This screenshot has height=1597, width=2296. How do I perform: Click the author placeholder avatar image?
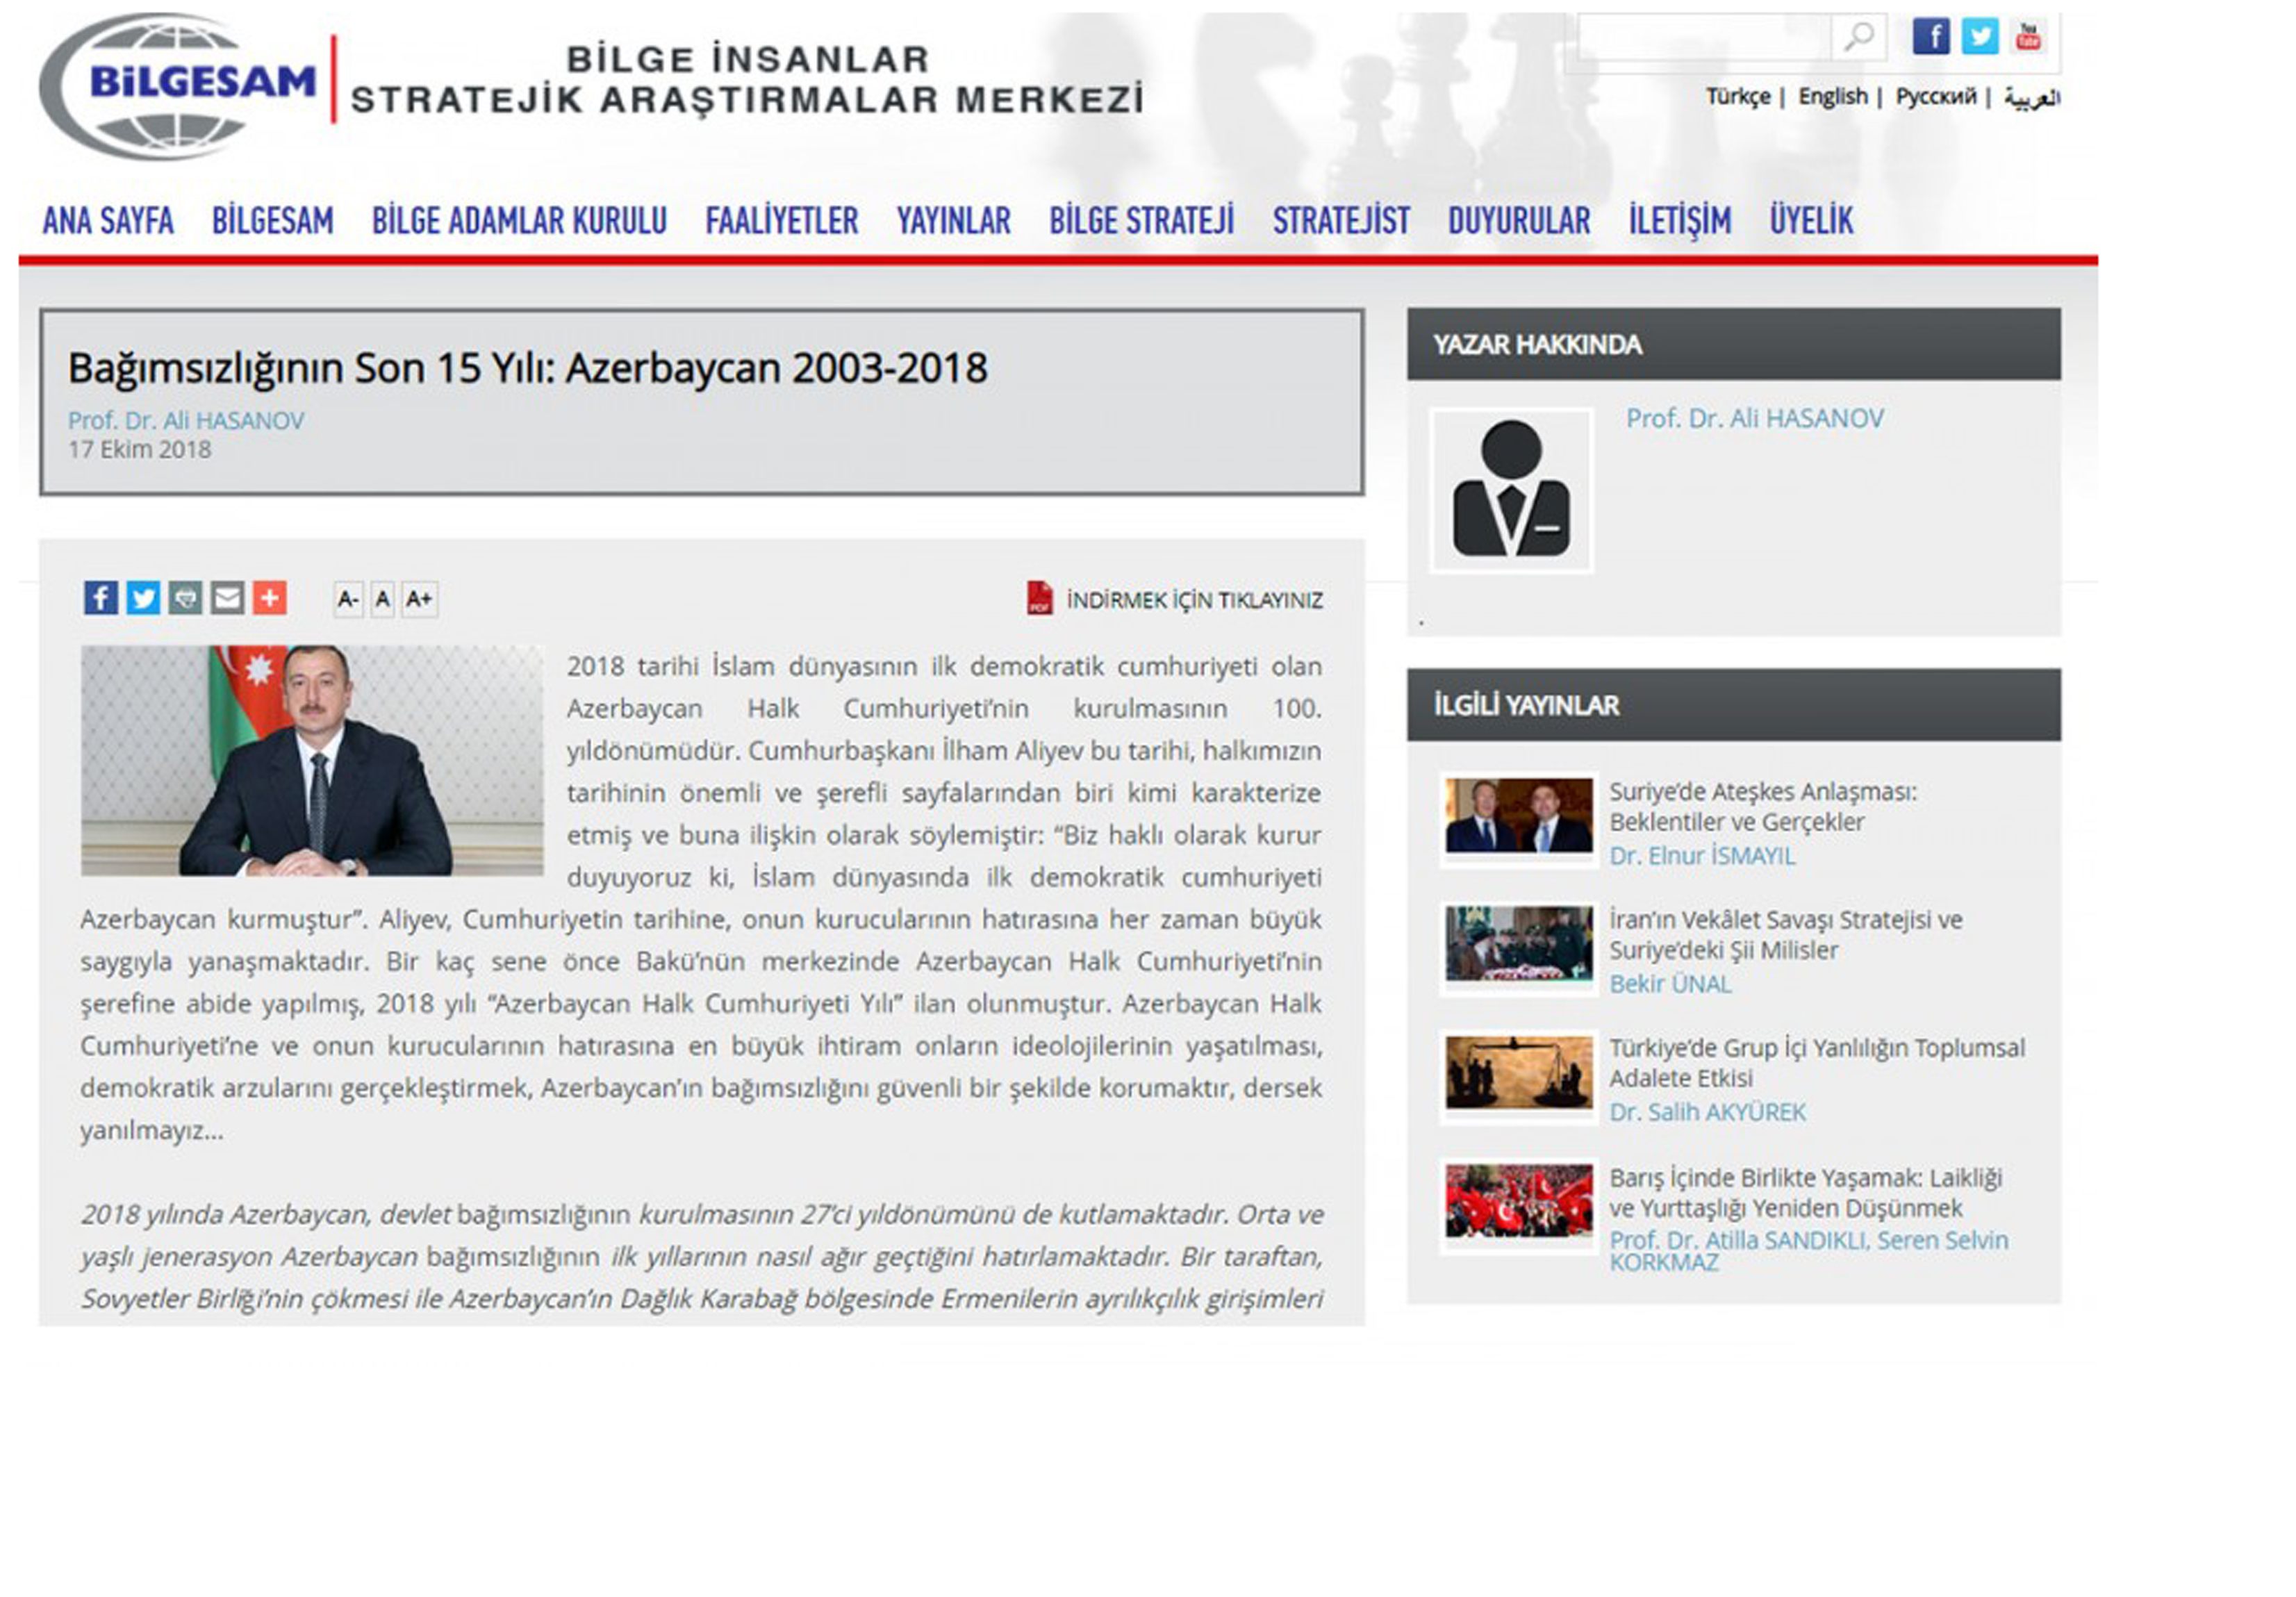coord(1511,490)
